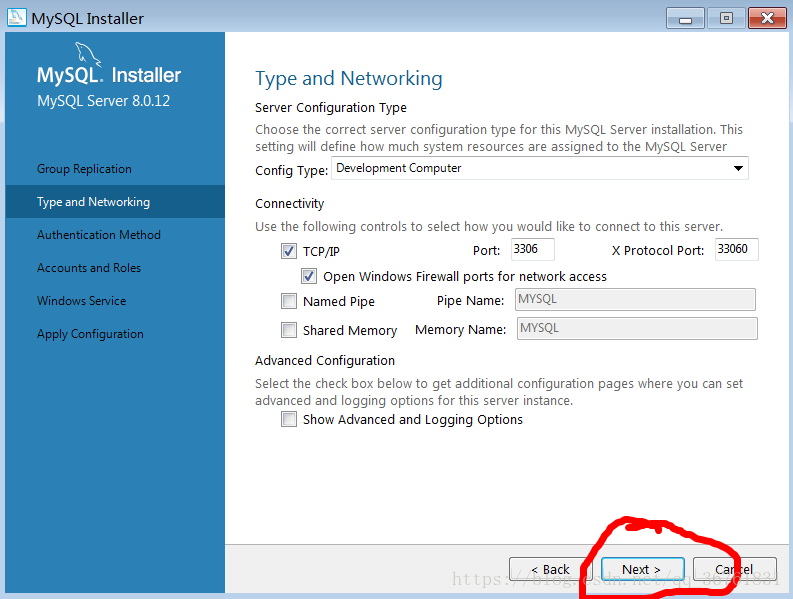Click the Port field showing 3306
Viewport: 793px width, 599px height.
[533, 249]
